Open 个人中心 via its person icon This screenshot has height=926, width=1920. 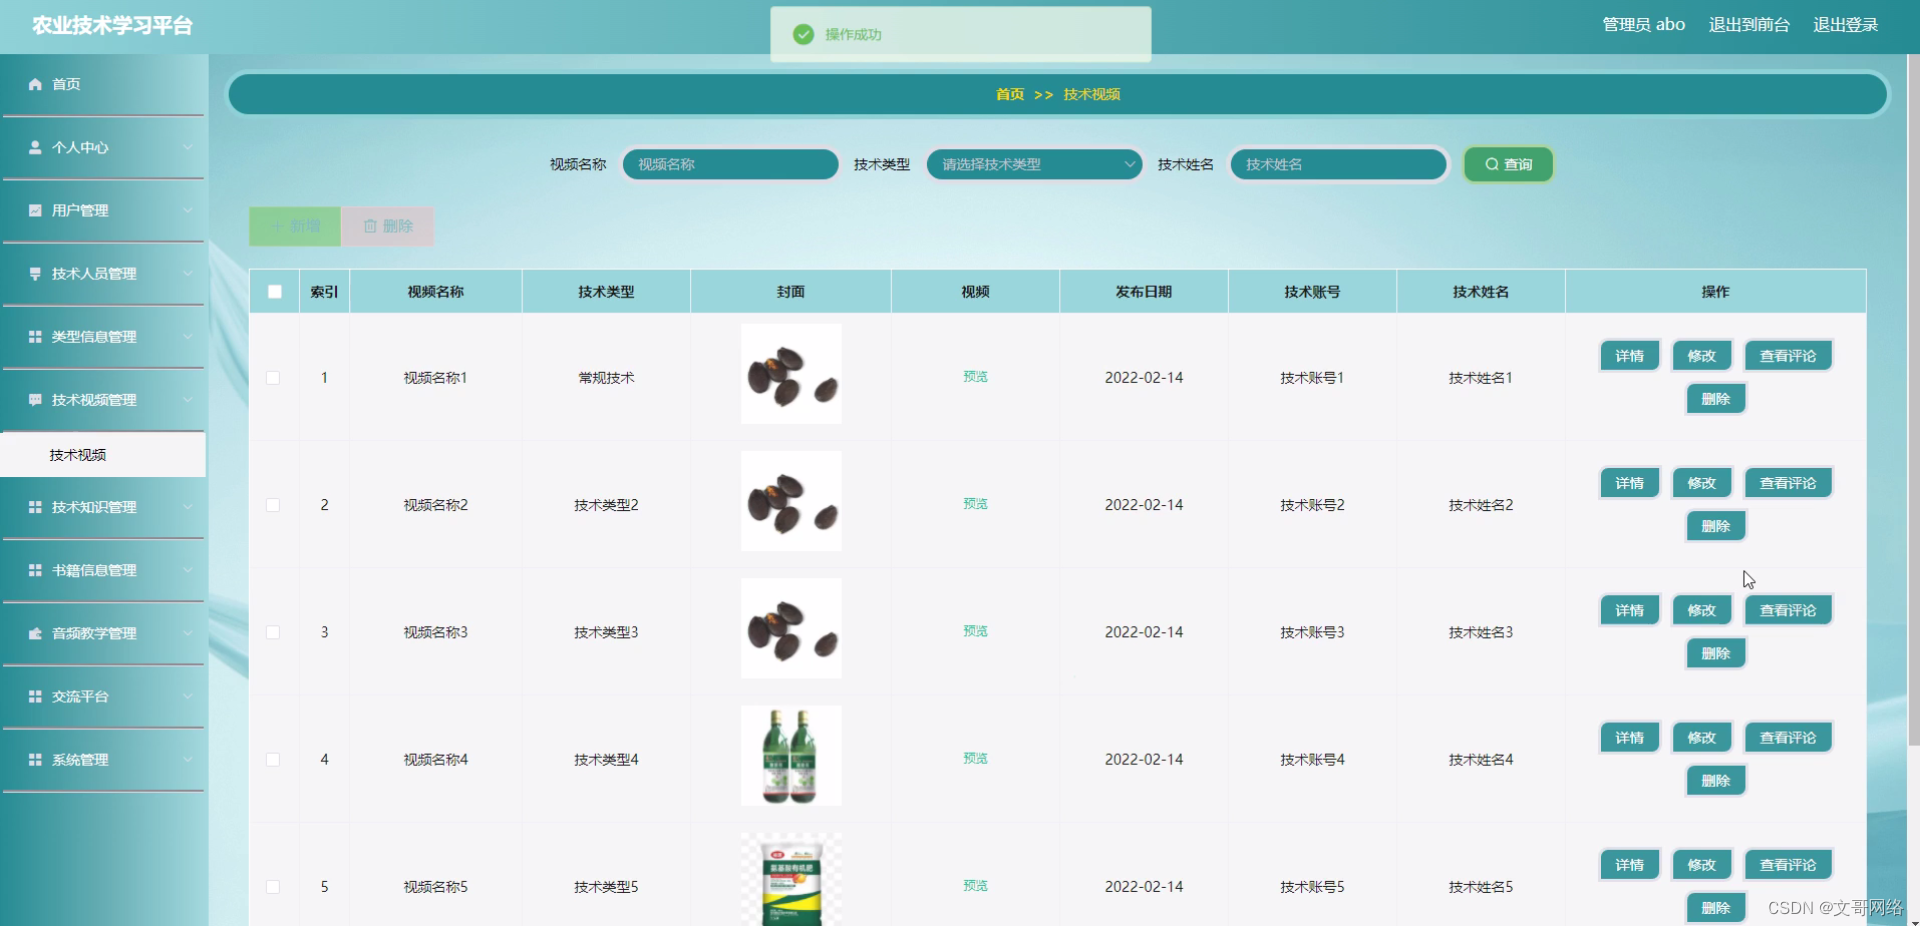tap(34, 147)
